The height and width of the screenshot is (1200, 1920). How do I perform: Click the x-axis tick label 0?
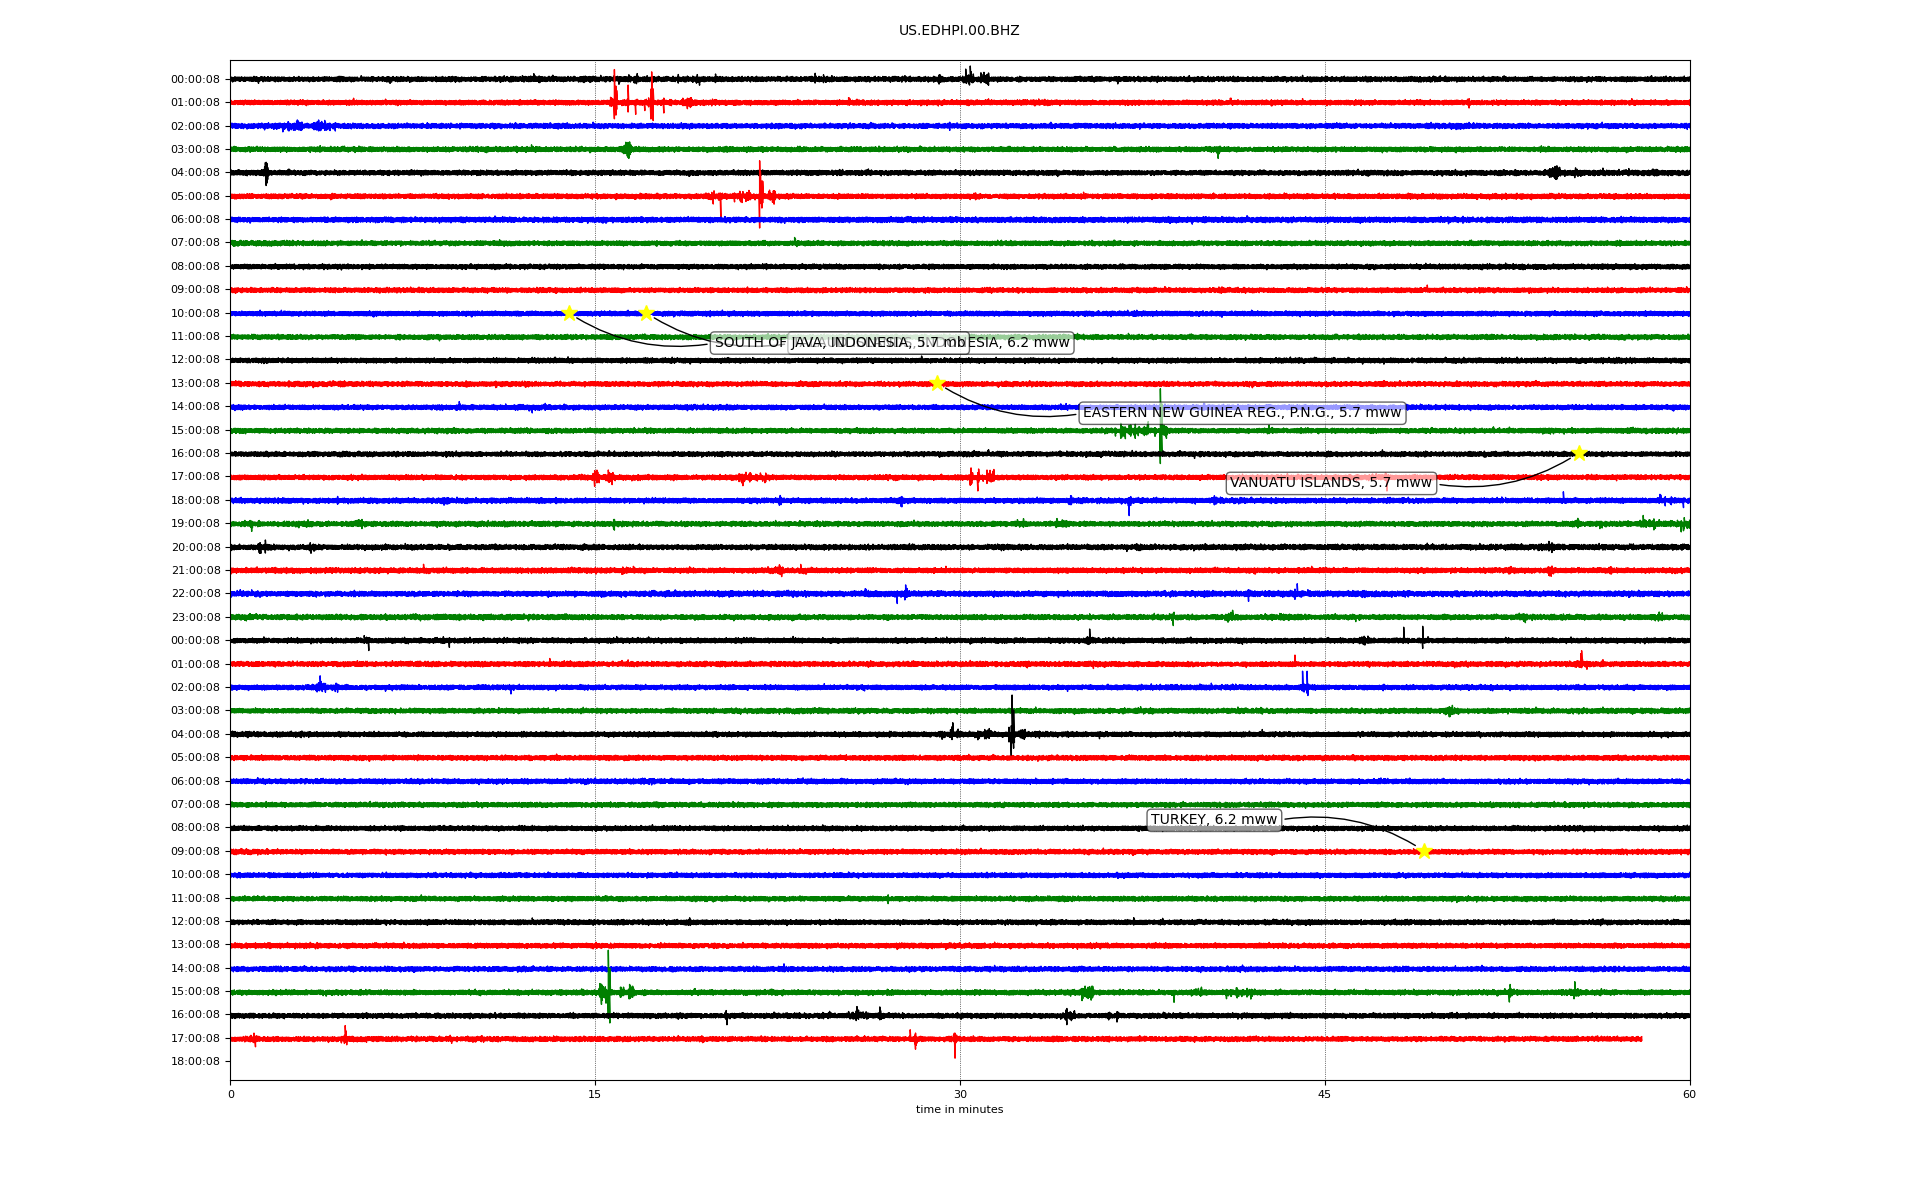tap(231, 1094)
